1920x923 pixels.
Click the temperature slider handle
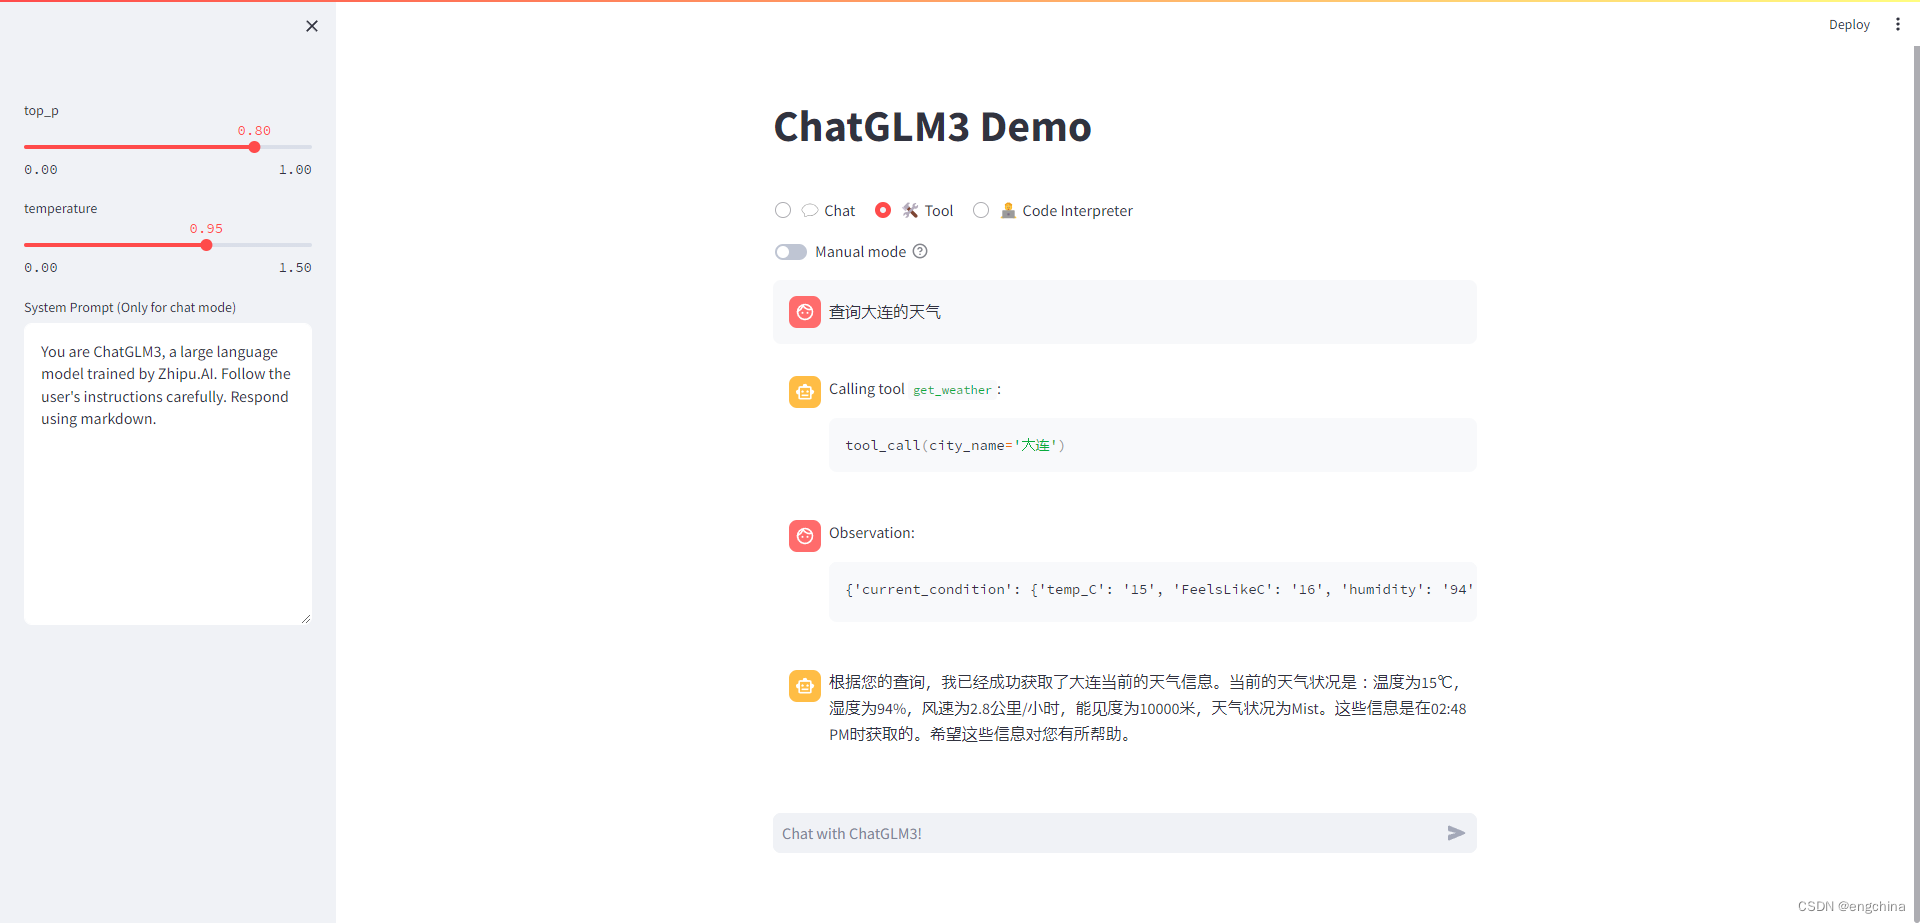tap(206, 245)
